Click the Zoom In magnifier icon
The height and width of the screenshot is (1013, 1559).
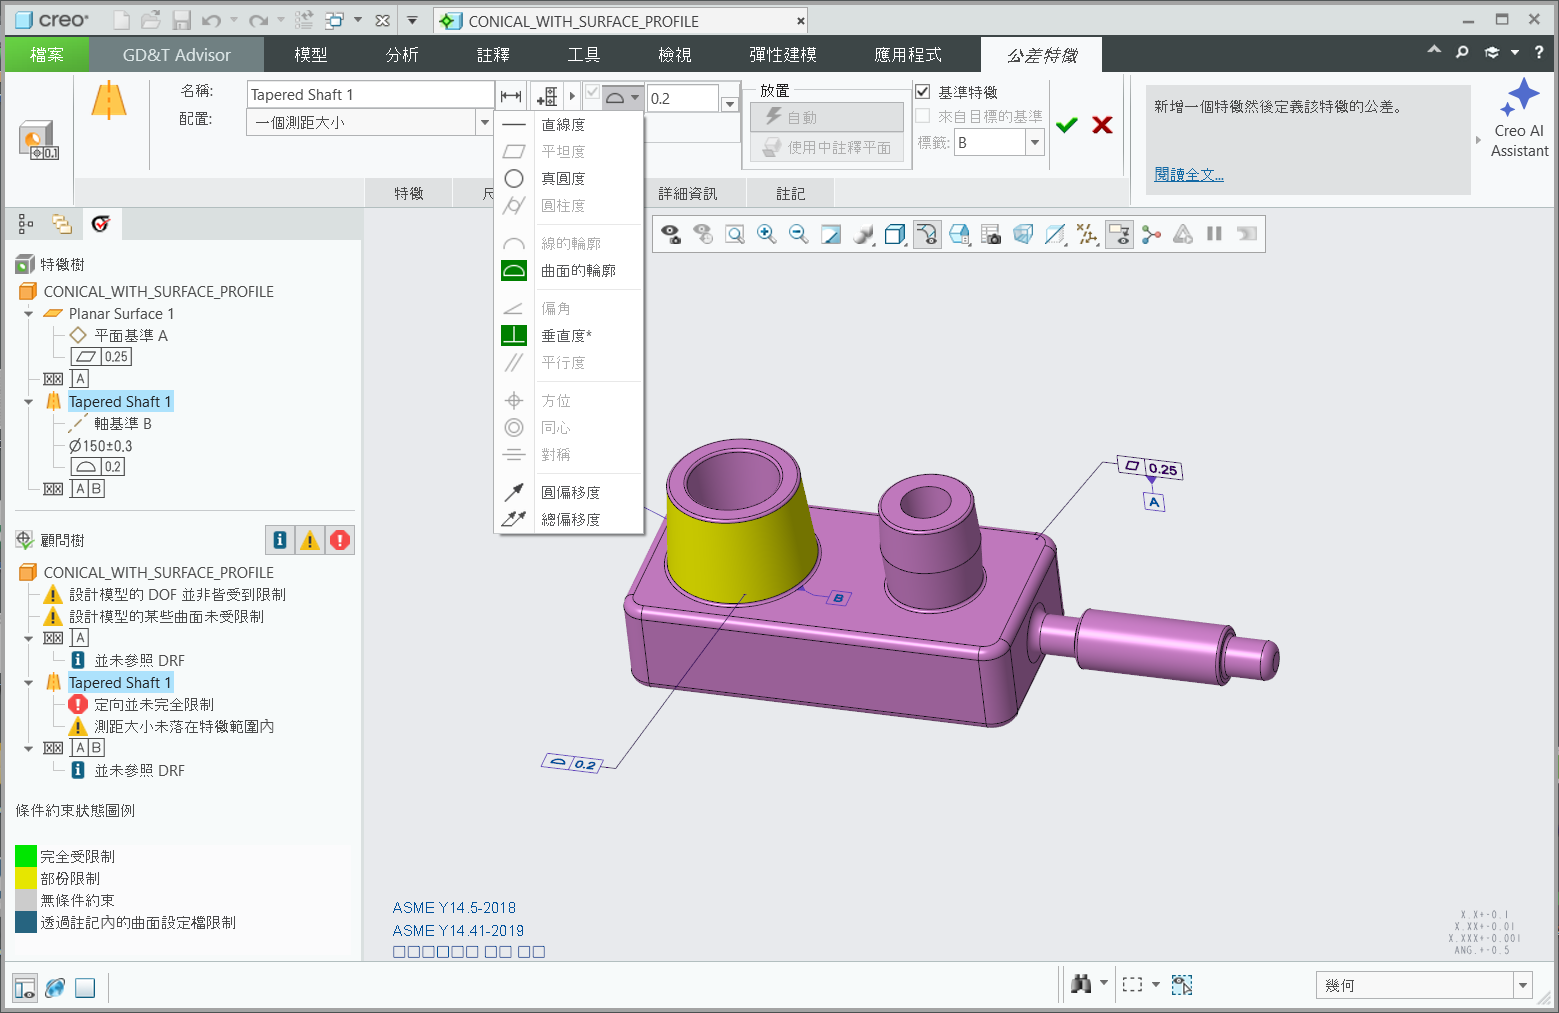click(x=767, y=234)
